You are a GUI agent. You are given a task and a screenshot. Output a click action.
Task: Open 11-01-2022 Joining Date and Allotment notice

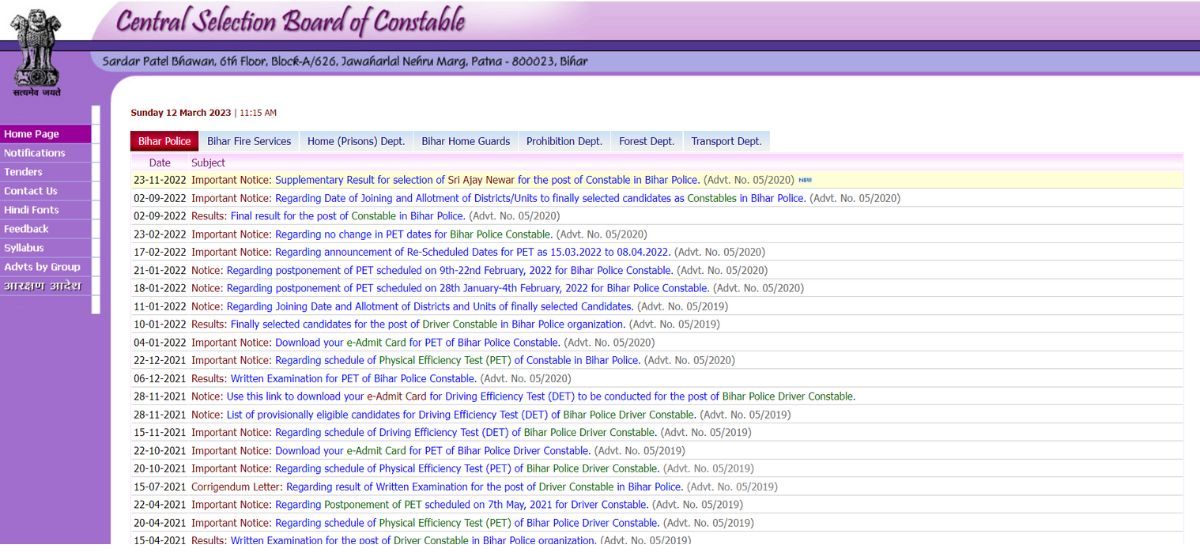(430, 306)
